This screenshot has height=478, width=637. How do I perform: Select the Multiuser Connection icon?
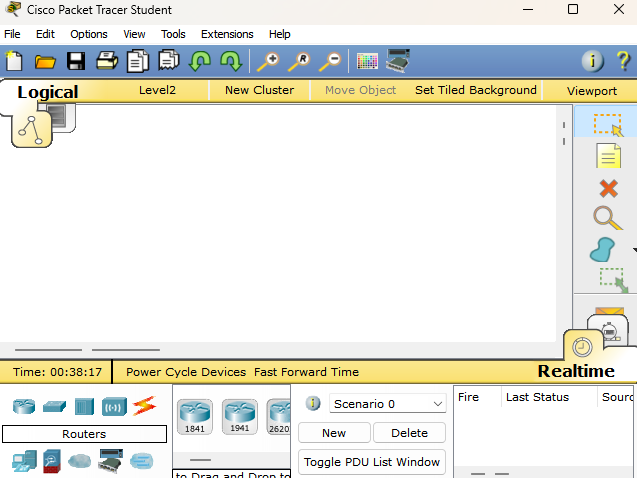[x=142, y=461]
